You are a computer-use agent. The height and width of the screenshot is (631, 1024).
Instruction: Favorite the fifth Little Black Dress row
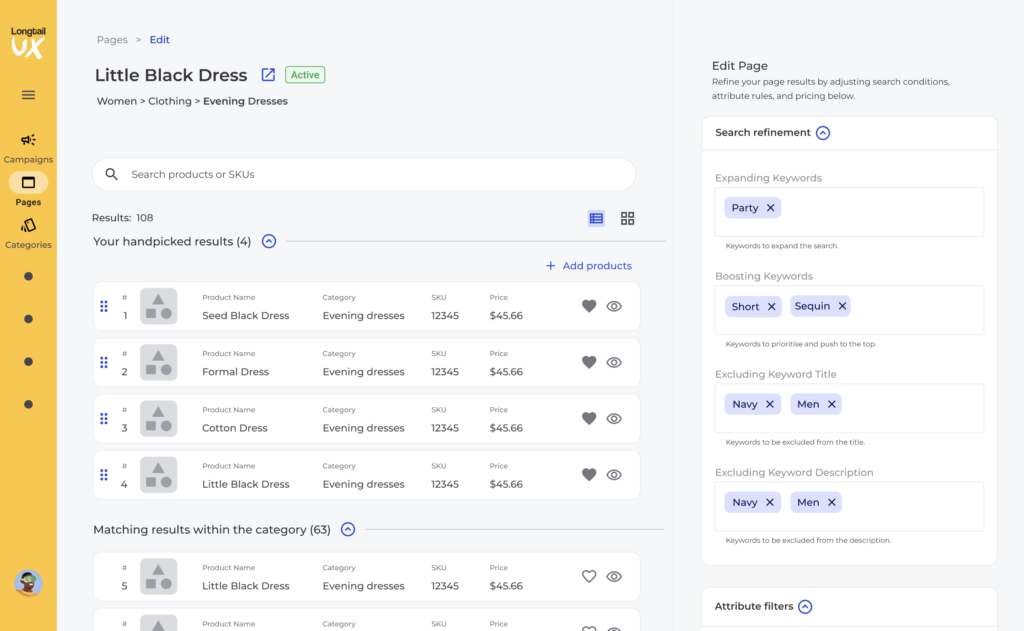pos(589,576)
